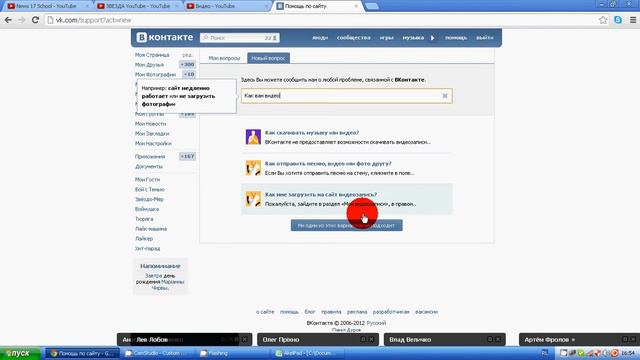Click the Skype extension icon
The height and width of the screenshot is (360, 640).
tap(618, 20)
